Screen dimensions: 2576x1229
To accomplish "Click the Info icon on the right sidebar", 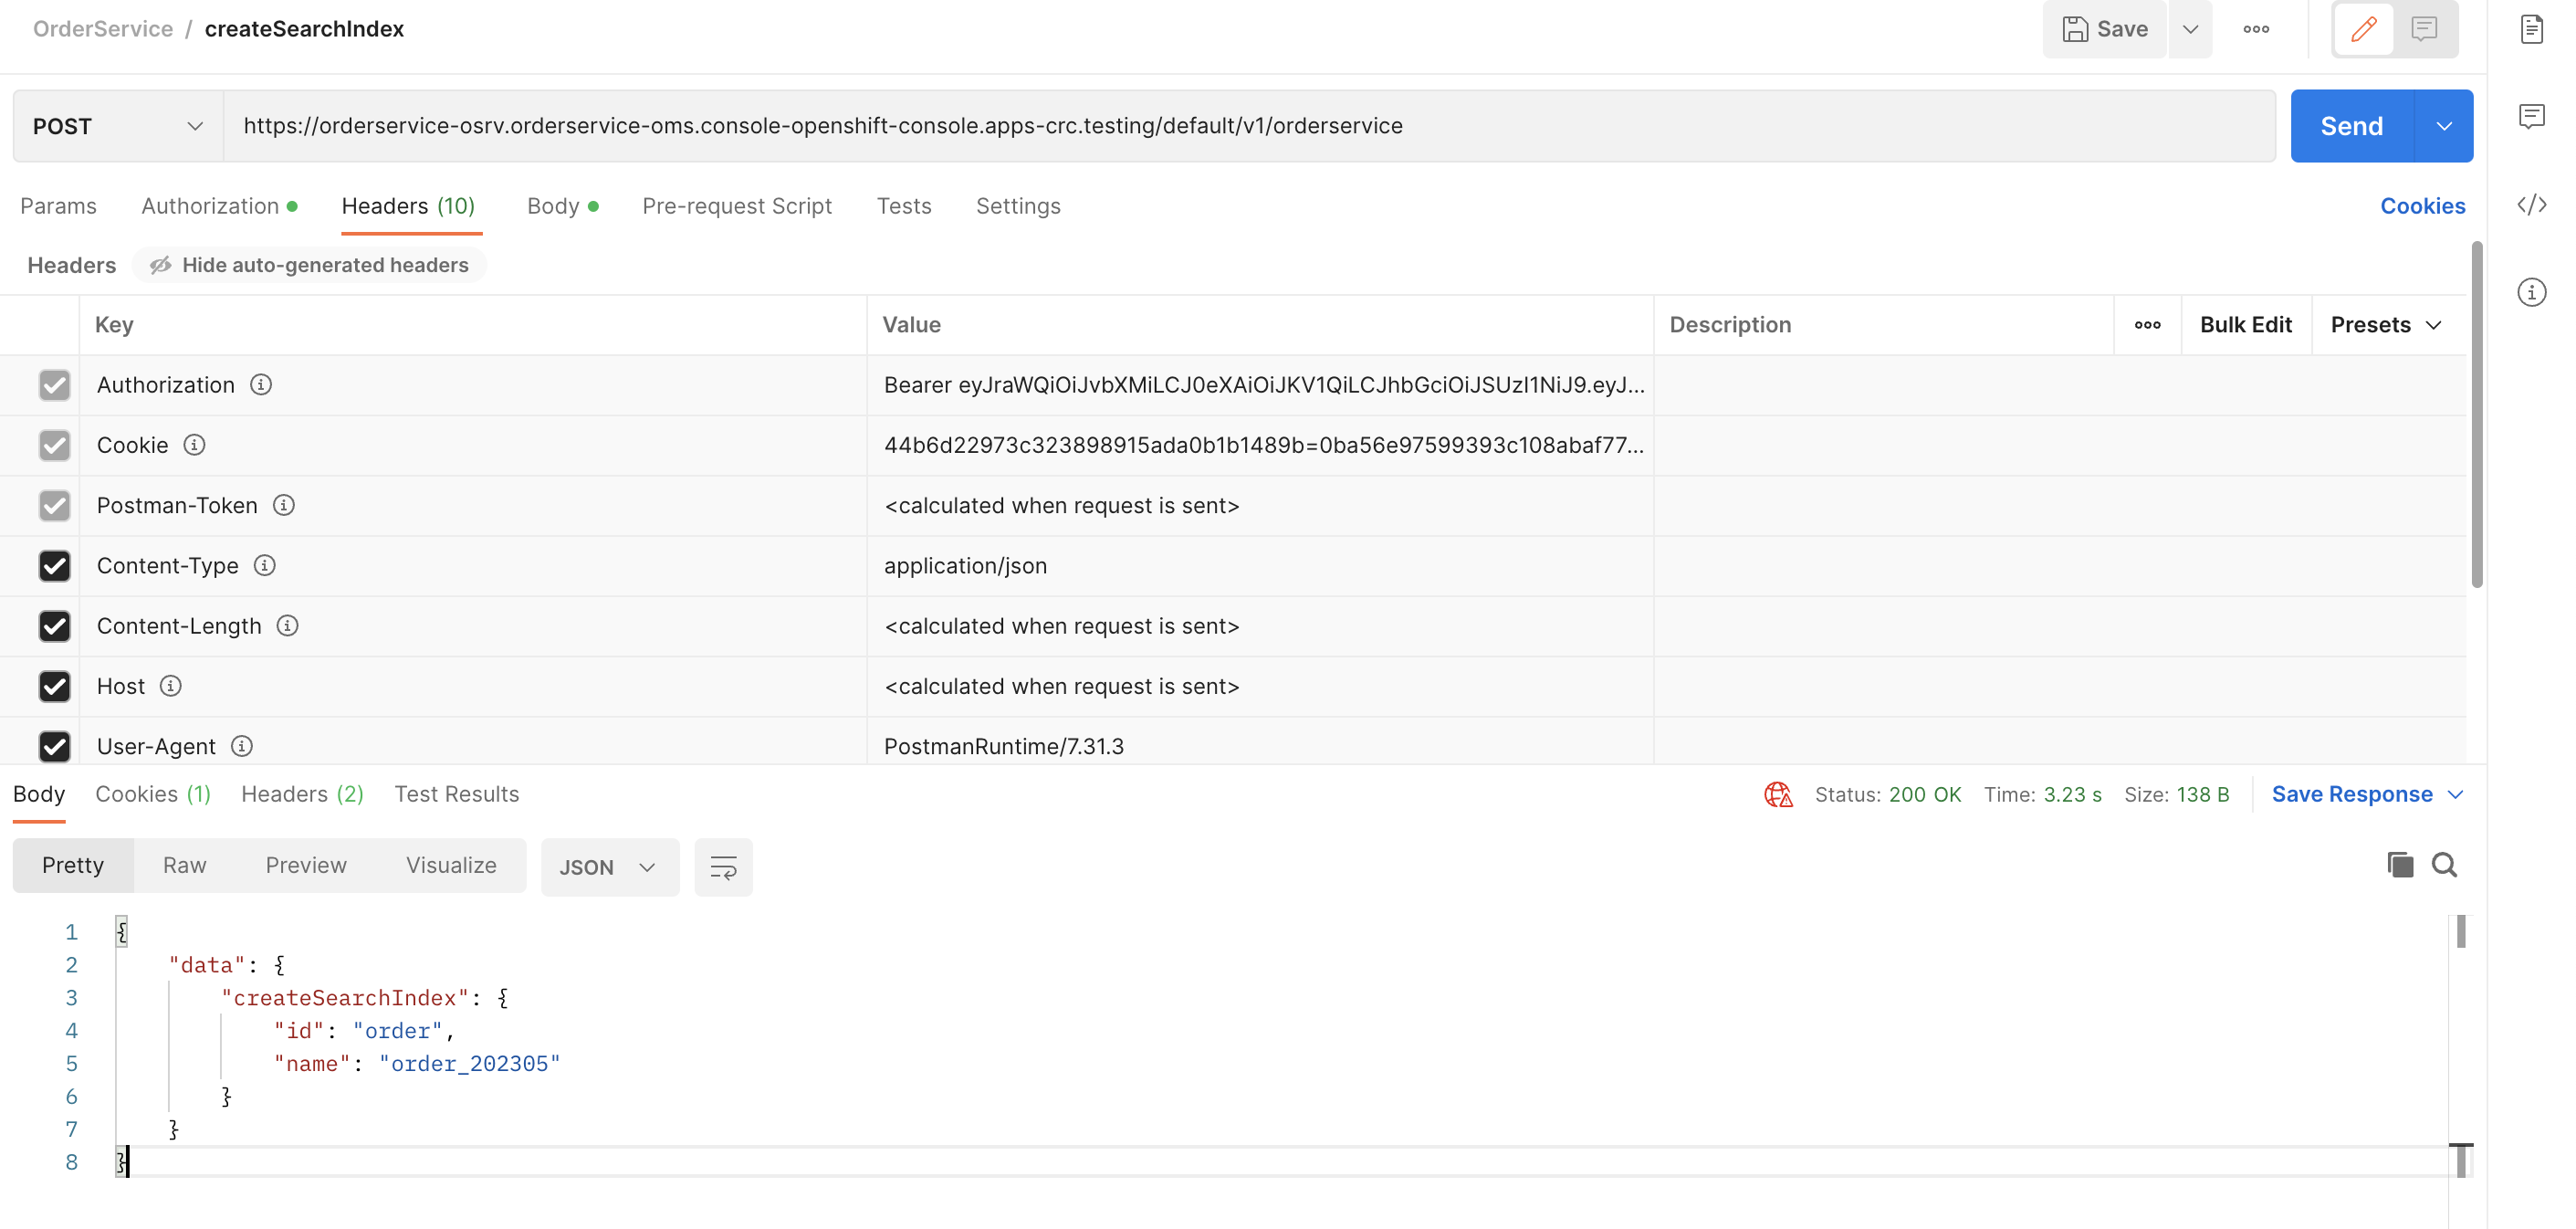I will click(2532, 292).
